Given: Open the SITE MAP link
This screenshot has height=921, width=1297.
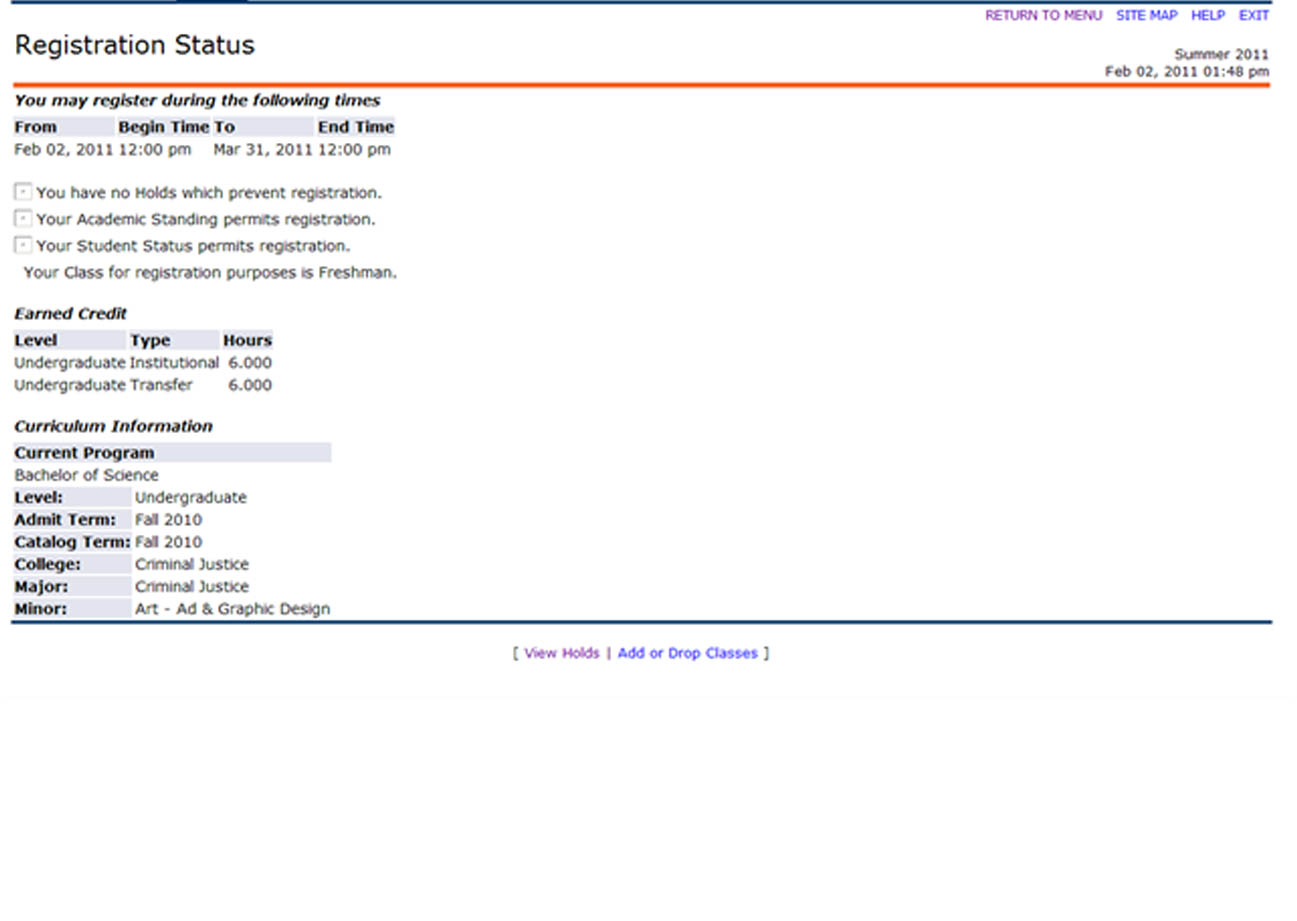Looking at the screenshot, I should click(x=1147, y=16).
